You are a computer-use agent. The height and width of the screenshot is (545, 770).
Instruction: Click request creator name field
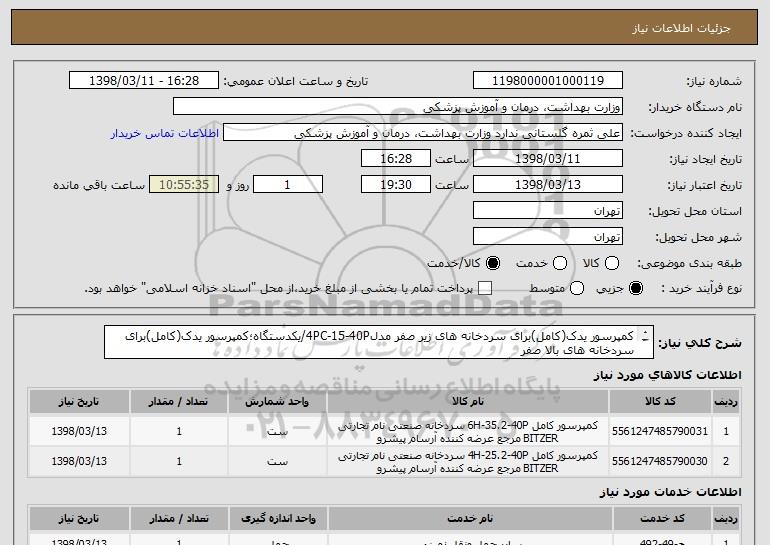(x=423, y=133)
